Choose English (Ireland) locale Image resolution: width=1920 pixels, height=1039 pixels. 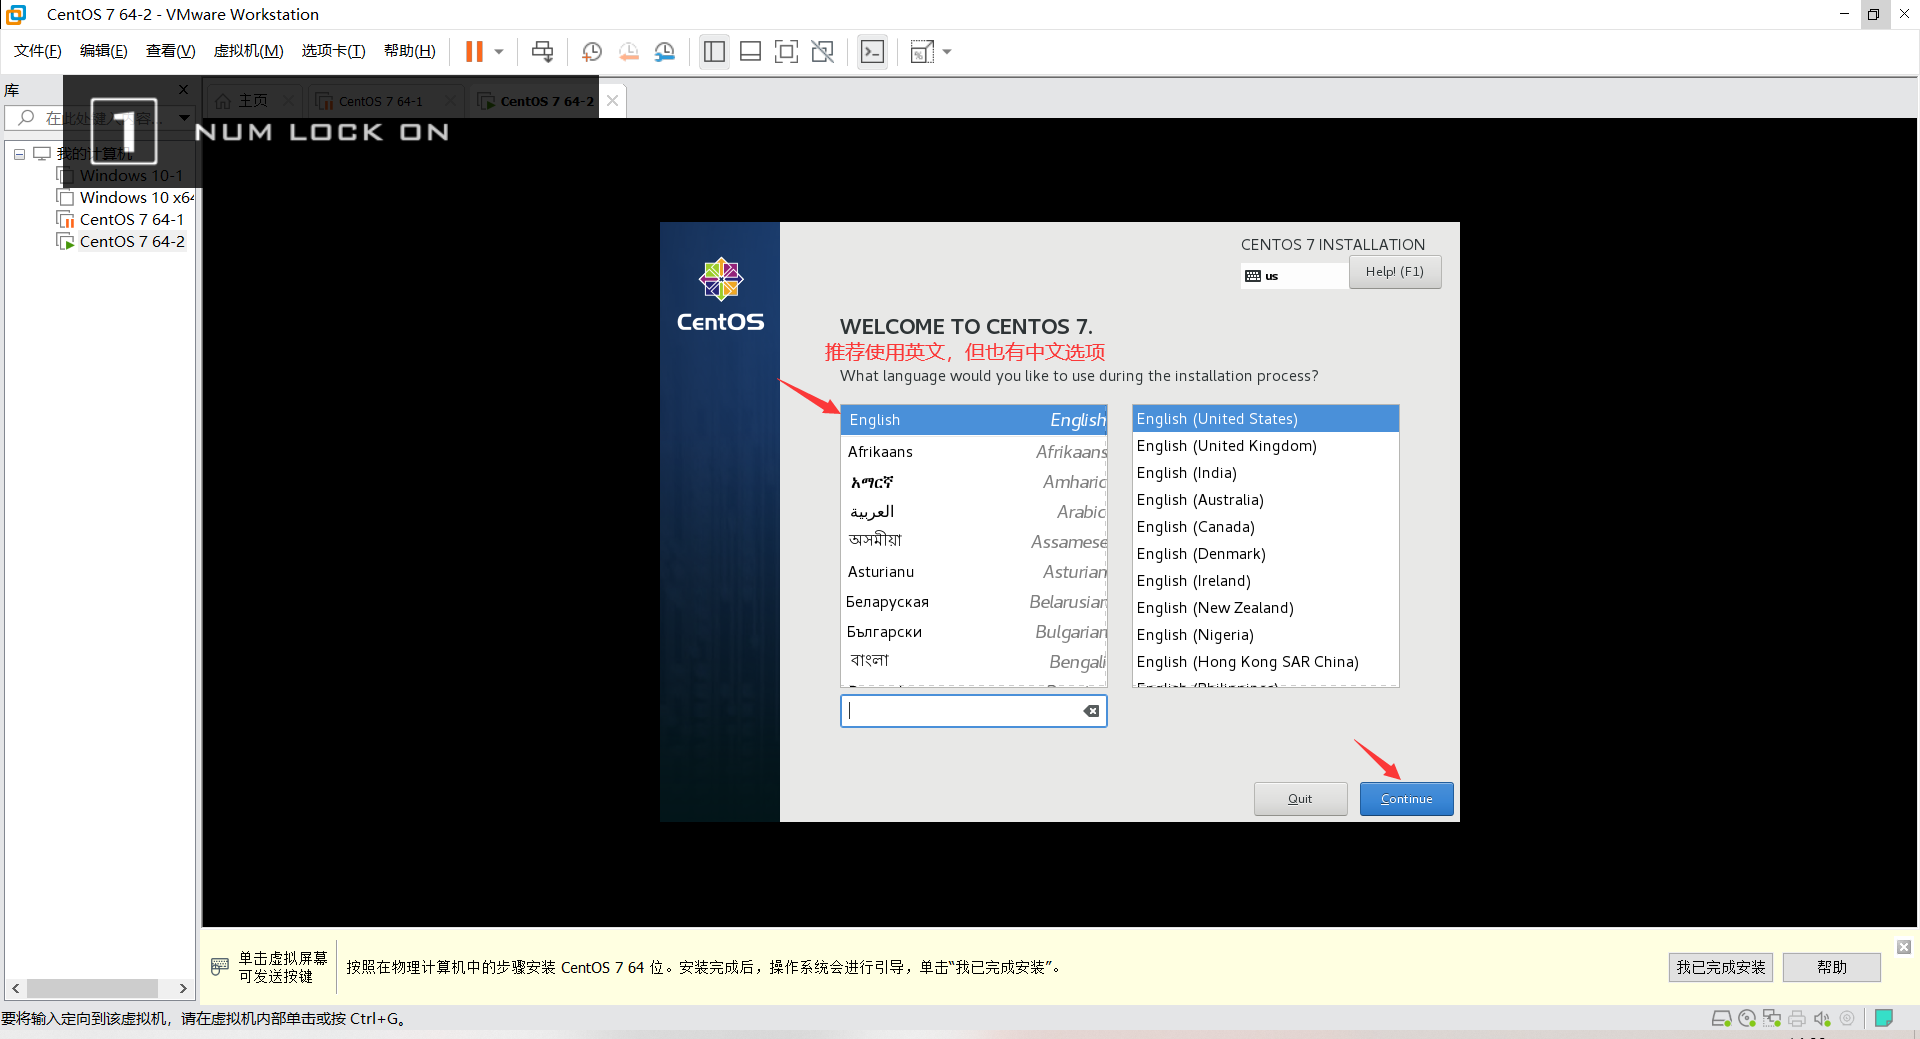(x=1265, y=581)
